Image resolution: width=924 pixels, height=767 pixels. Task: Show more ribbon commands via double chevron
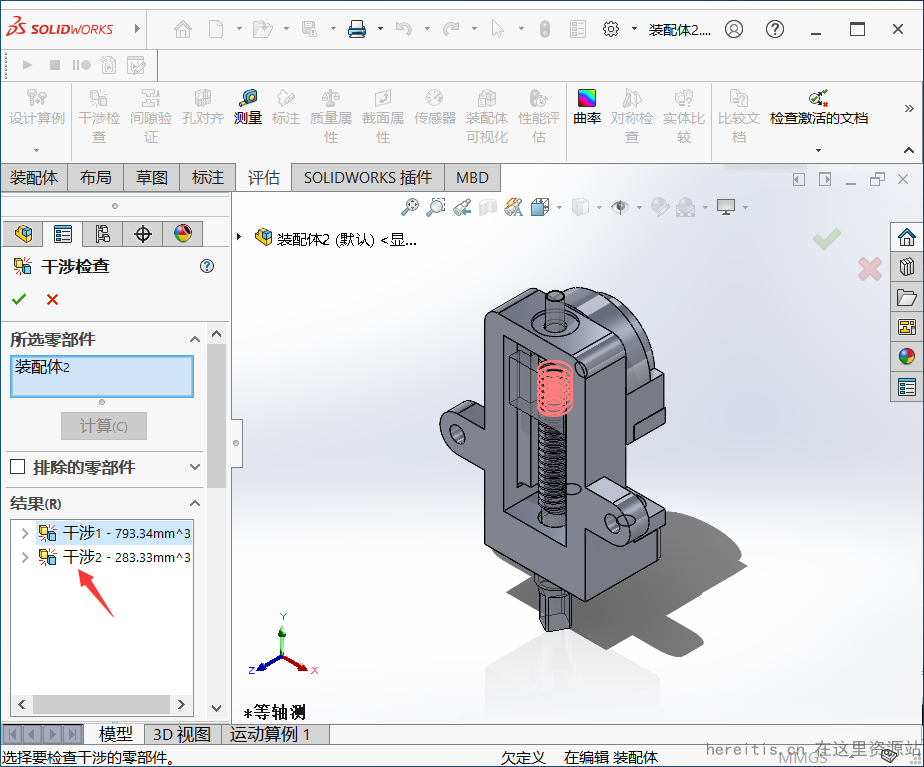[909, 108]
